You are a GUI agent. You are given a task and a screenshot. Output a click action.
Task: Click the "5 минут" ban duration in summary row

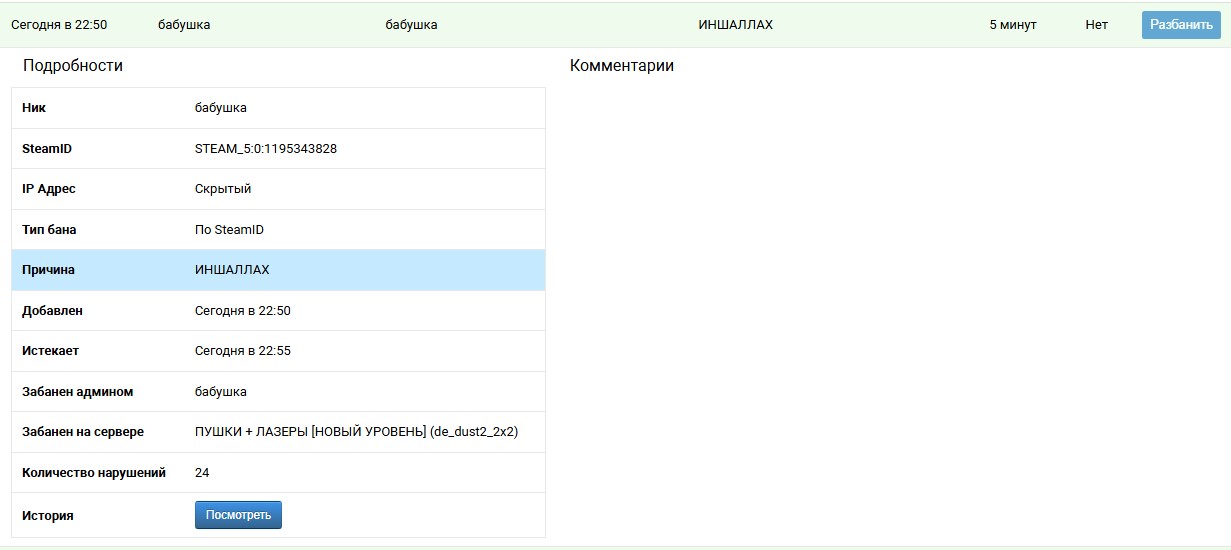(1012, 25)
